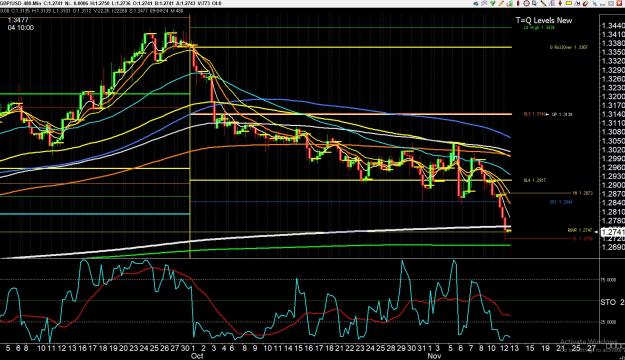Click the 1.3440 price axis label

[613, 26]
